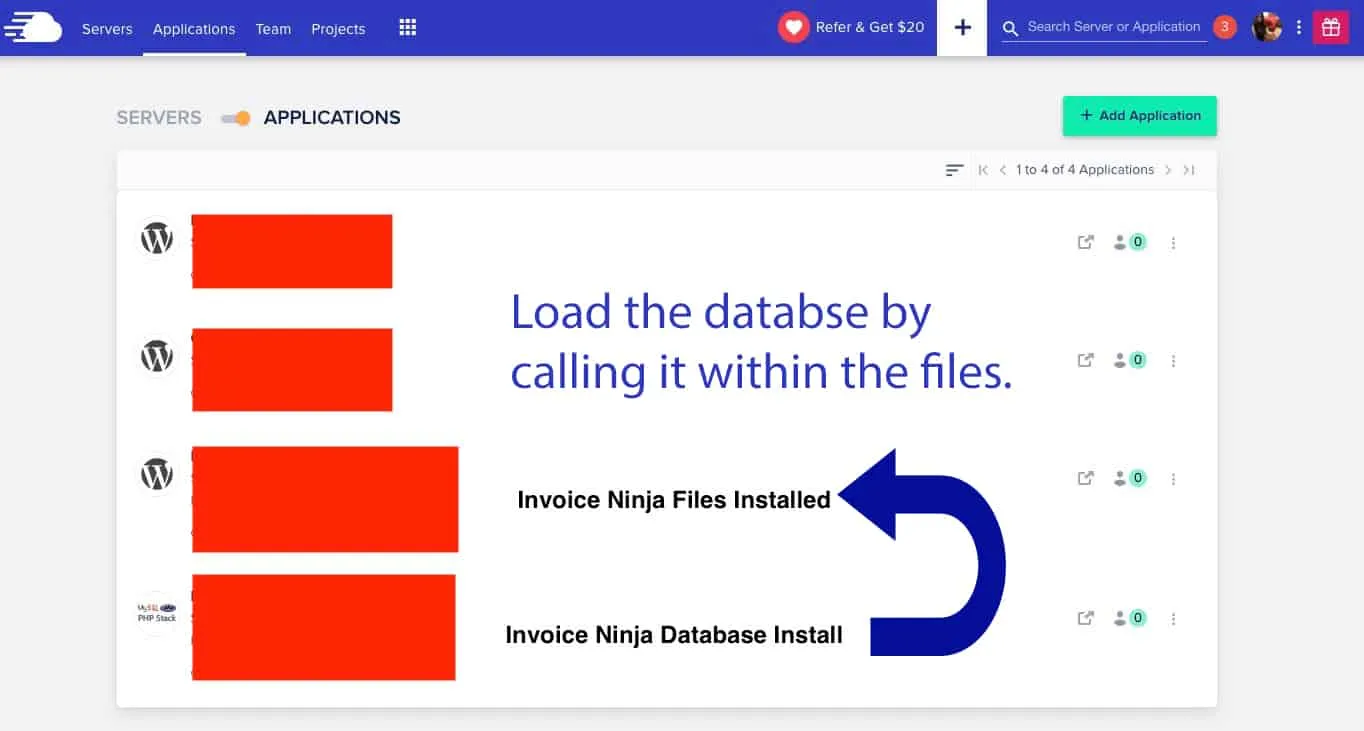This screenshot has height=731, width=1364.
Task: View team members of third WordPress app
Action: (1130, 478)
